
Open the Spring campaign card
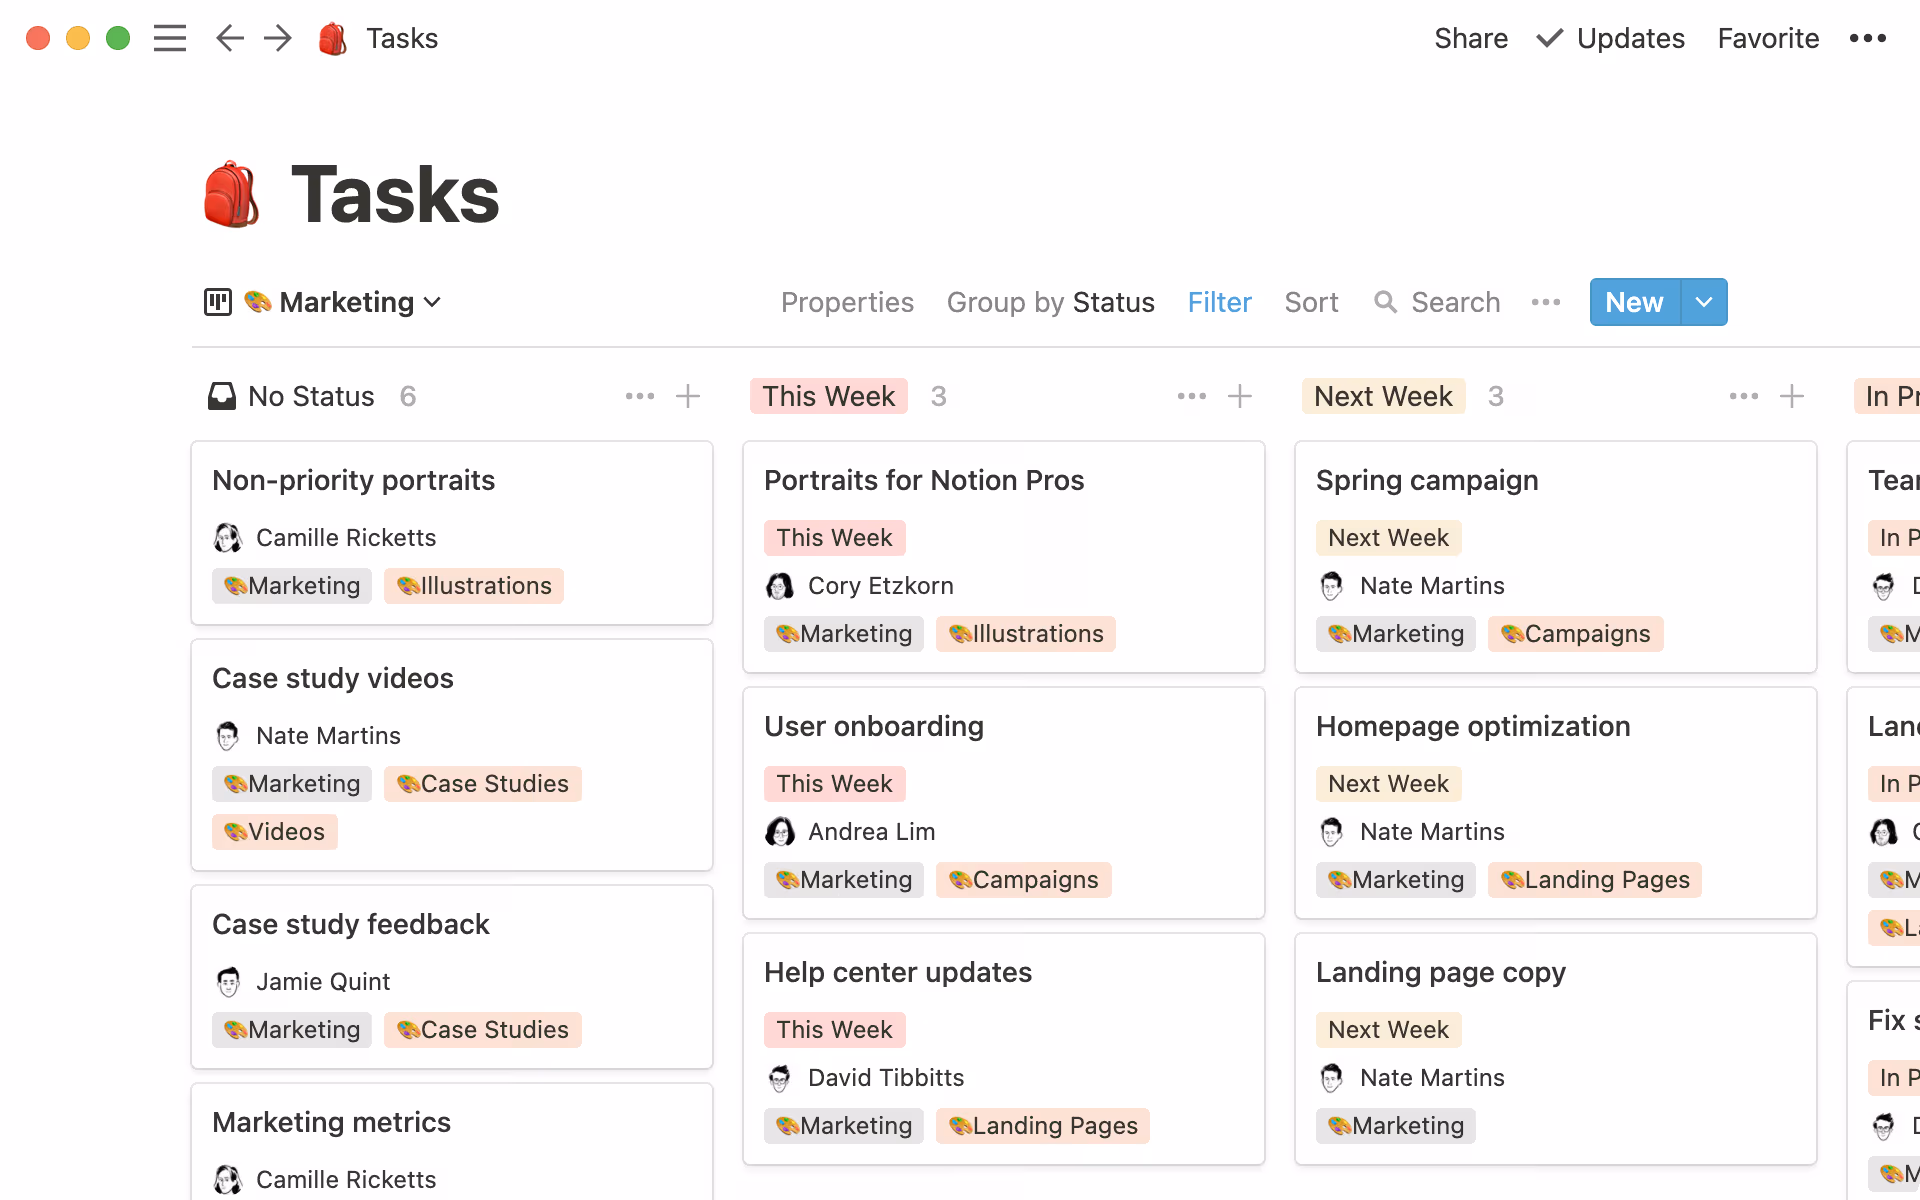[1428, 480]
